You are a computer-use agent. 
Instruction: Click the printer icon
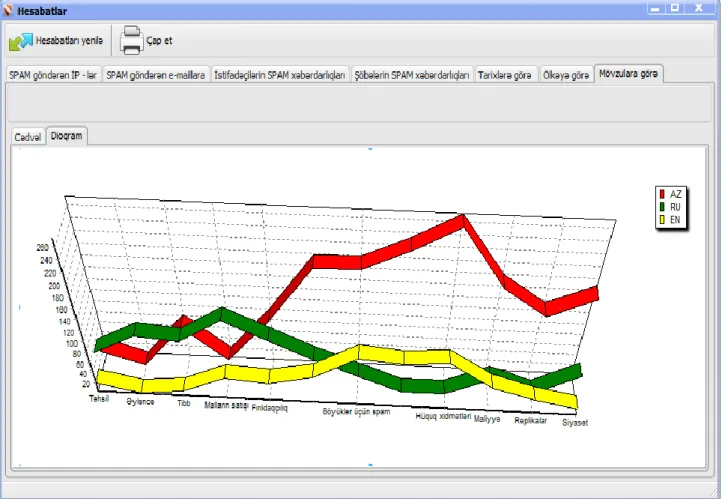pyautogui.click(x=131, y=40)
